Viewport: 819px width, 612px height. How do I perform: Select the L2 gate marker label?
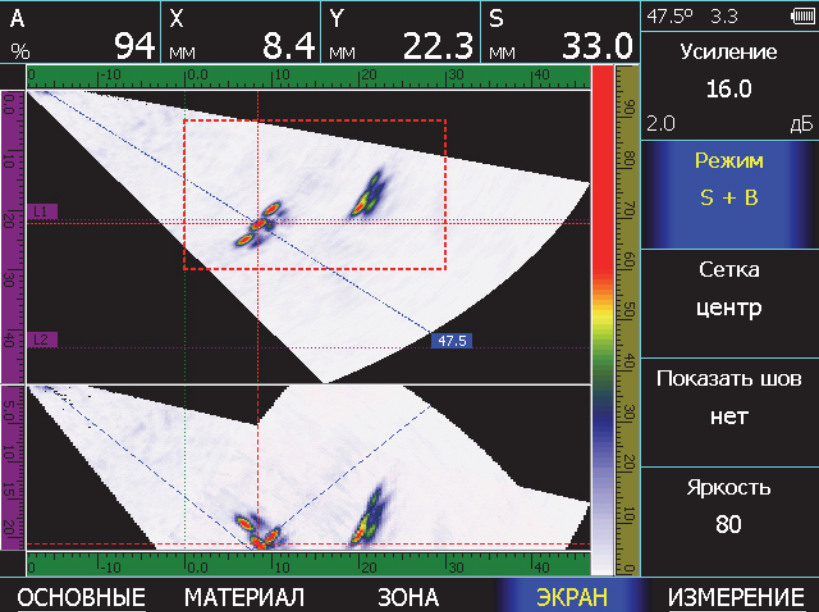43,340
